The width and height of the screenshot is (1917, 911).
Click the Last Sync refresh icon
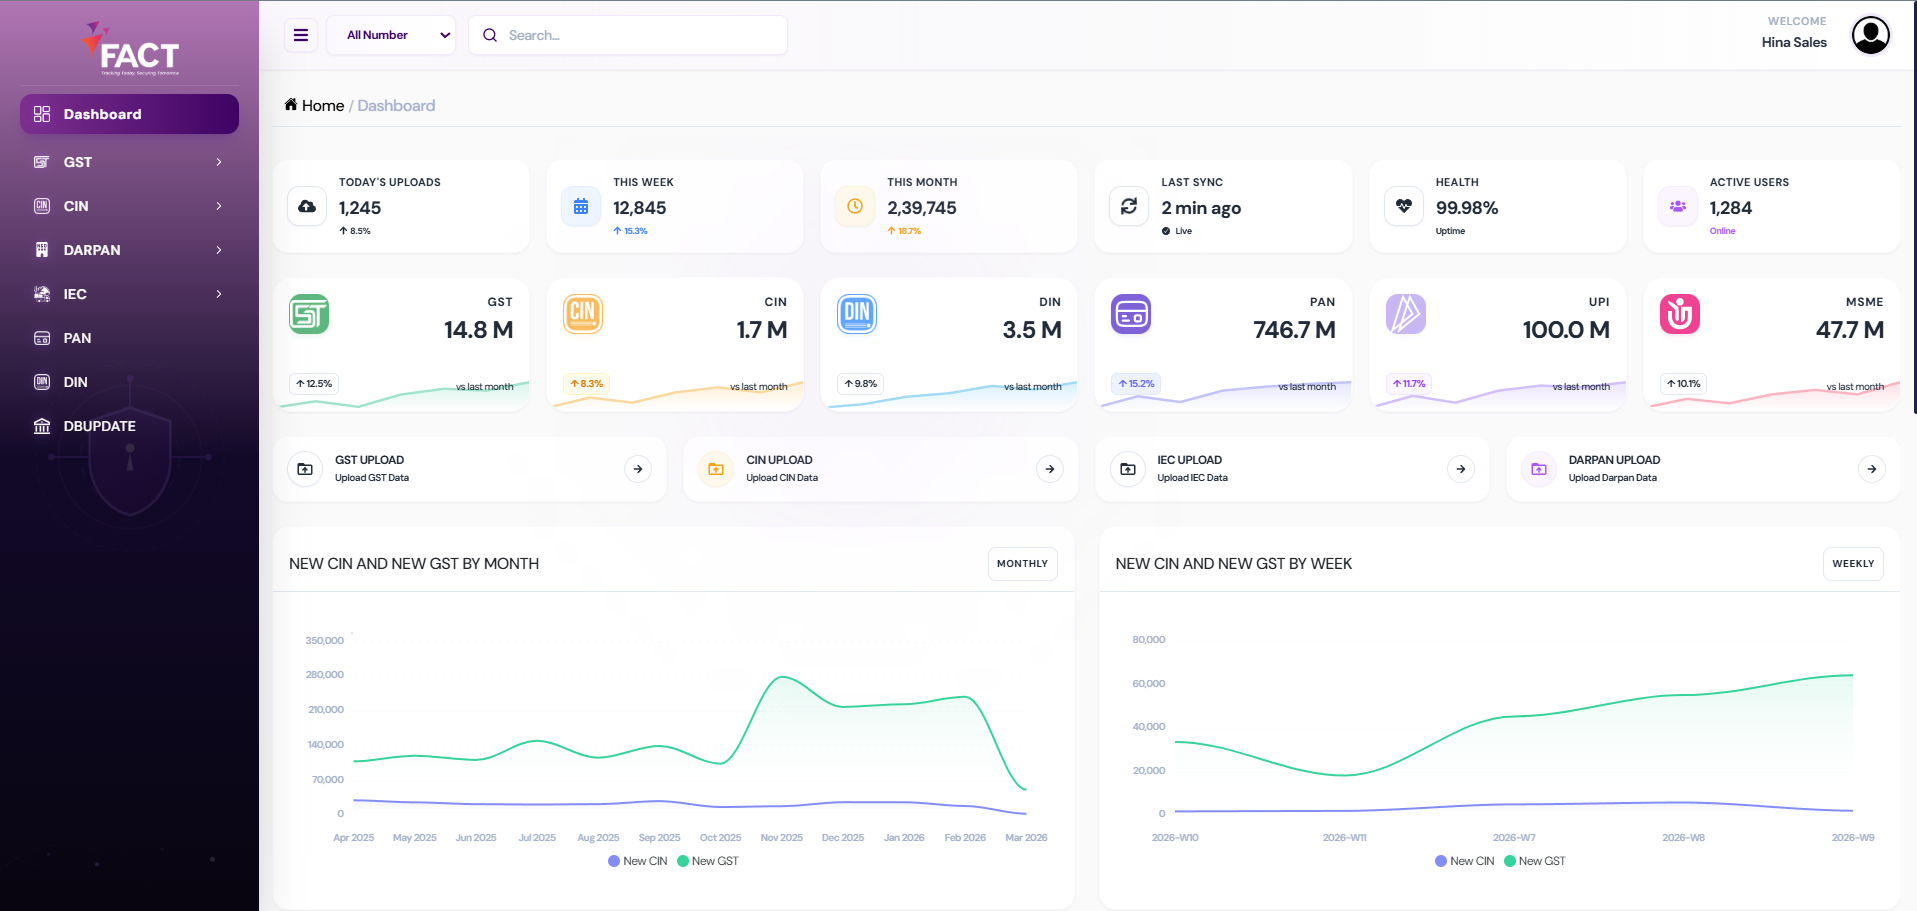(x=1129, y=206)
